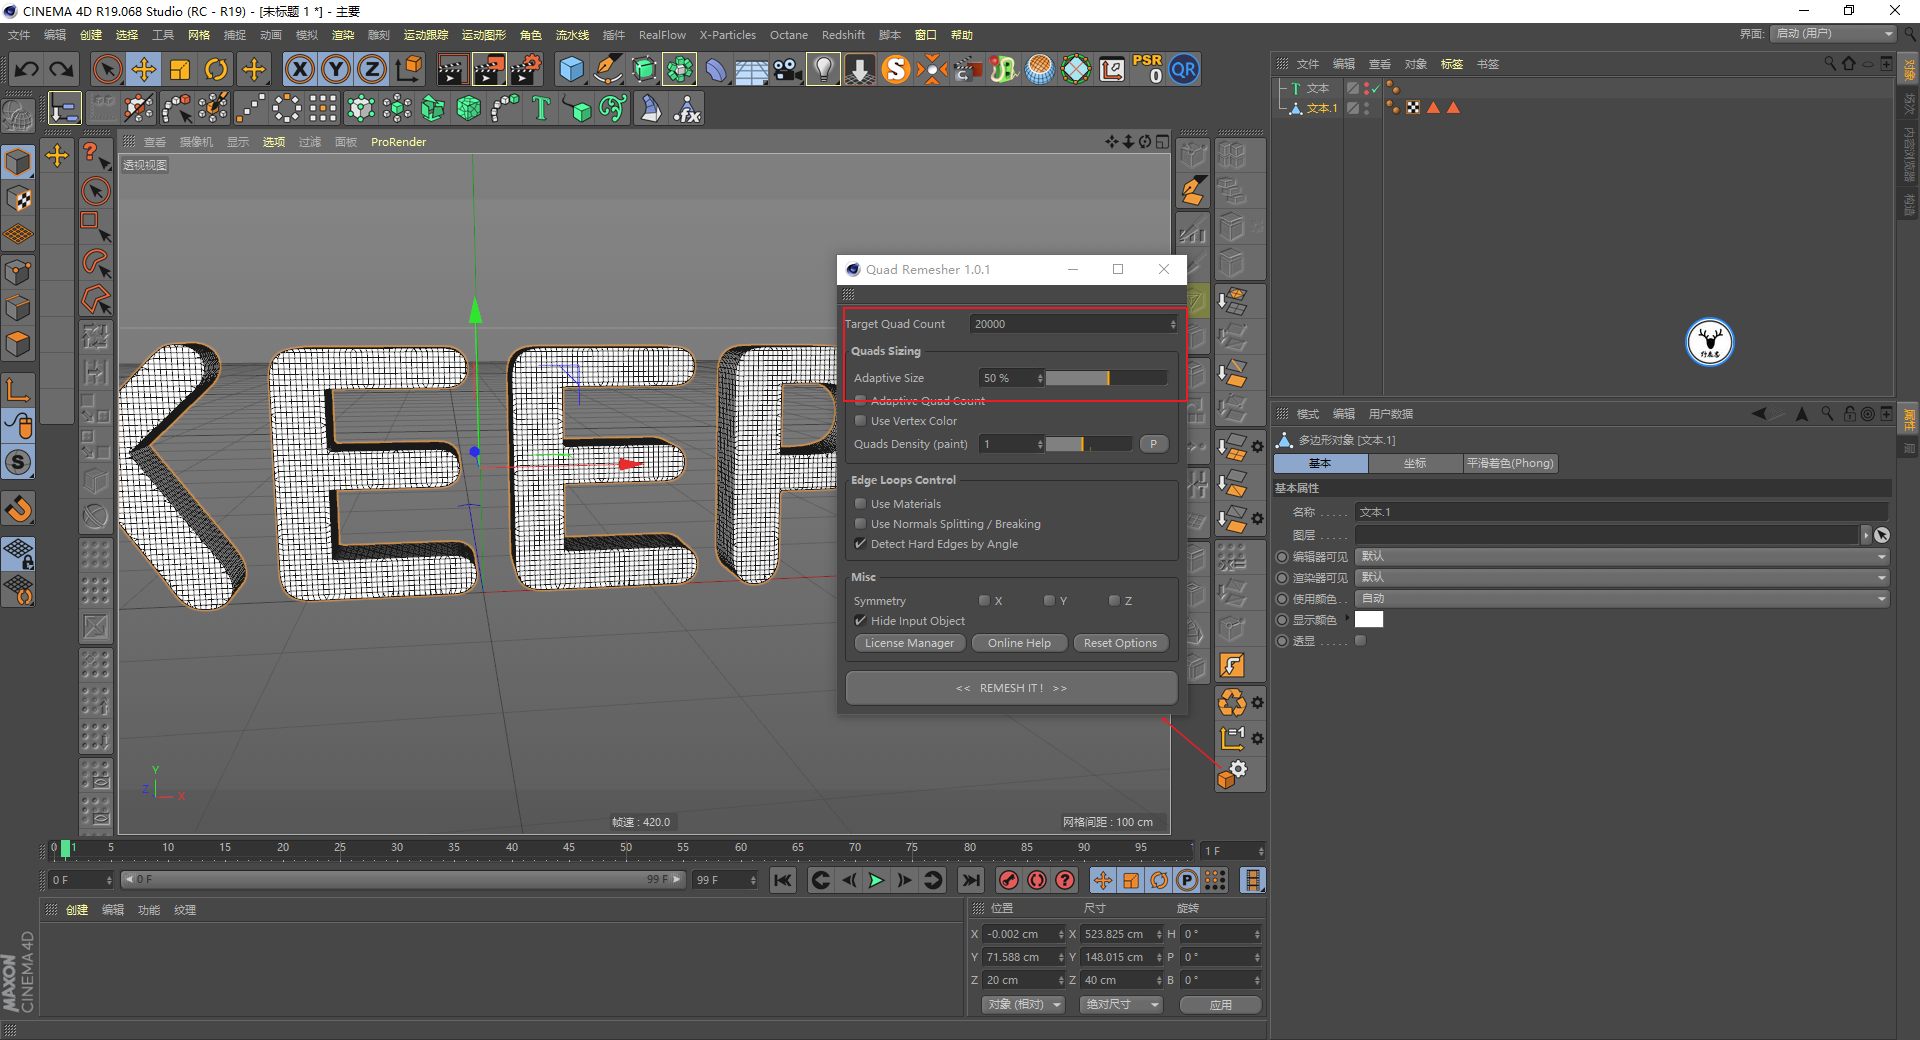Select the Scale tool icon
The image size is (1920, 1040).
tap(180, 70)
